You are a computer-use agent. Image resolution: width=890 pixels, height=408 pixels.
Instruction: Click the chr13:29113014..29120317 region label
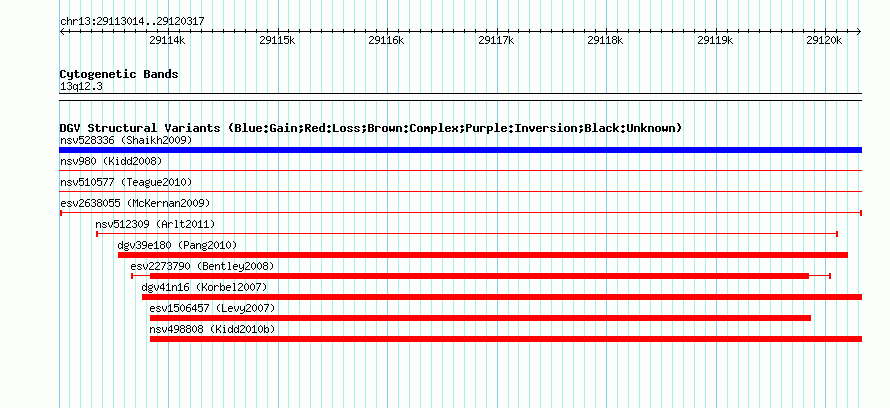pos(132,22)
